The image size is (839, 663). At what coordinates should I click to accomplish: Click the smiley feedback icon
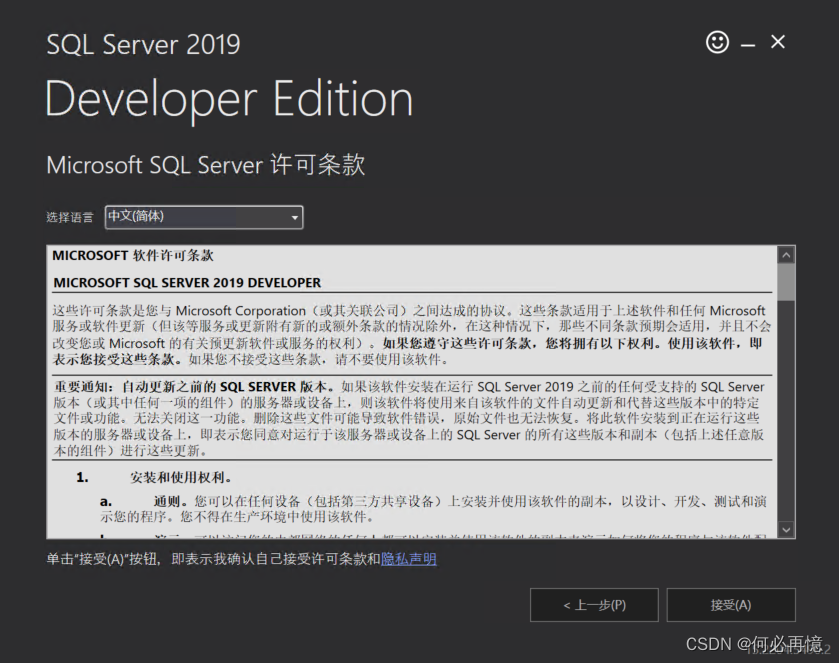[x=717, y=42]
